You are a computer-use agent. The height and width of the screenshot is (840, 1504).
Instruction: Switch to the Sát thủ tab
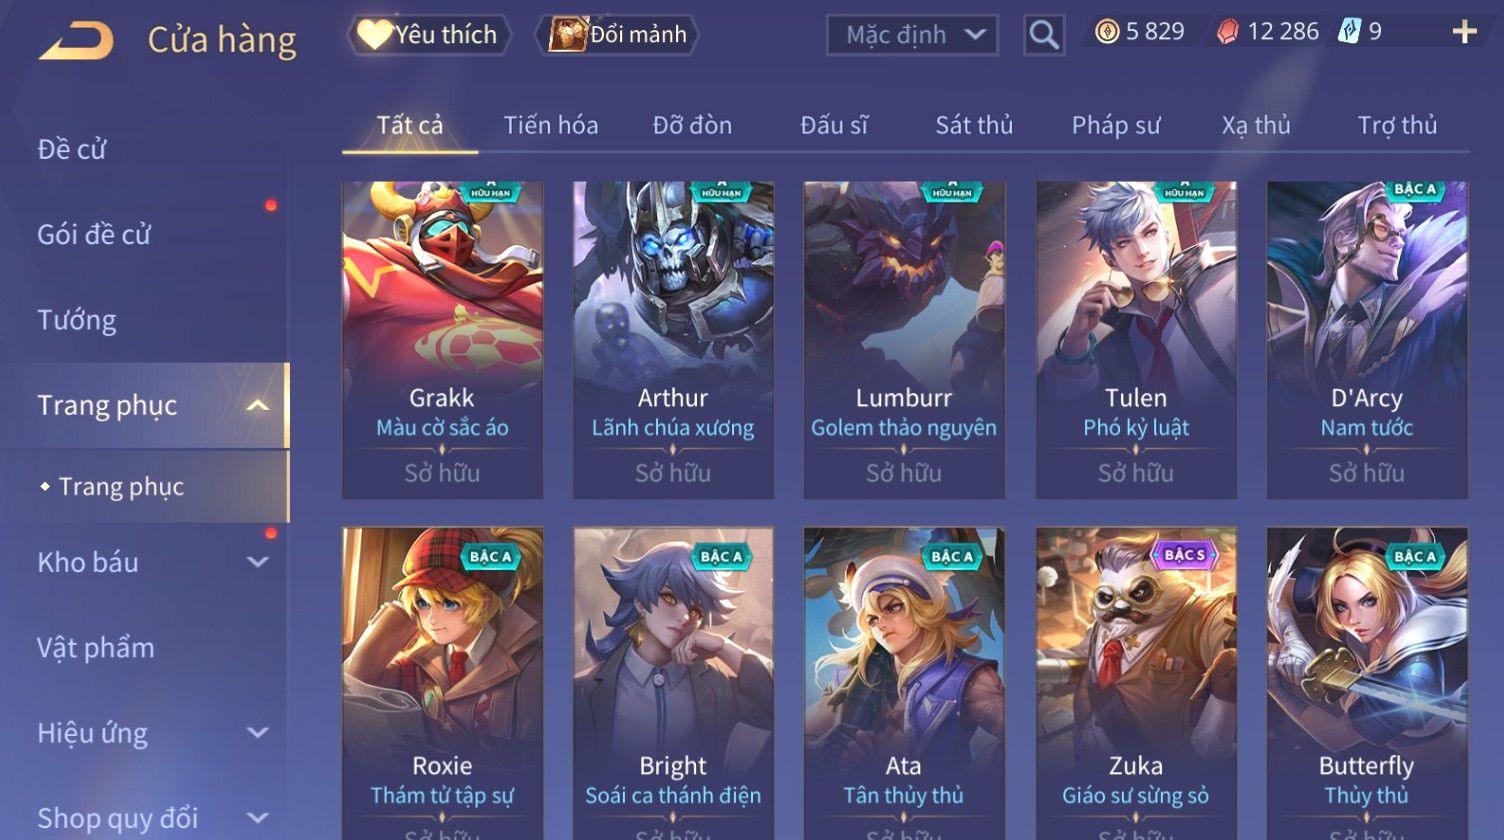tap(974, 125)
